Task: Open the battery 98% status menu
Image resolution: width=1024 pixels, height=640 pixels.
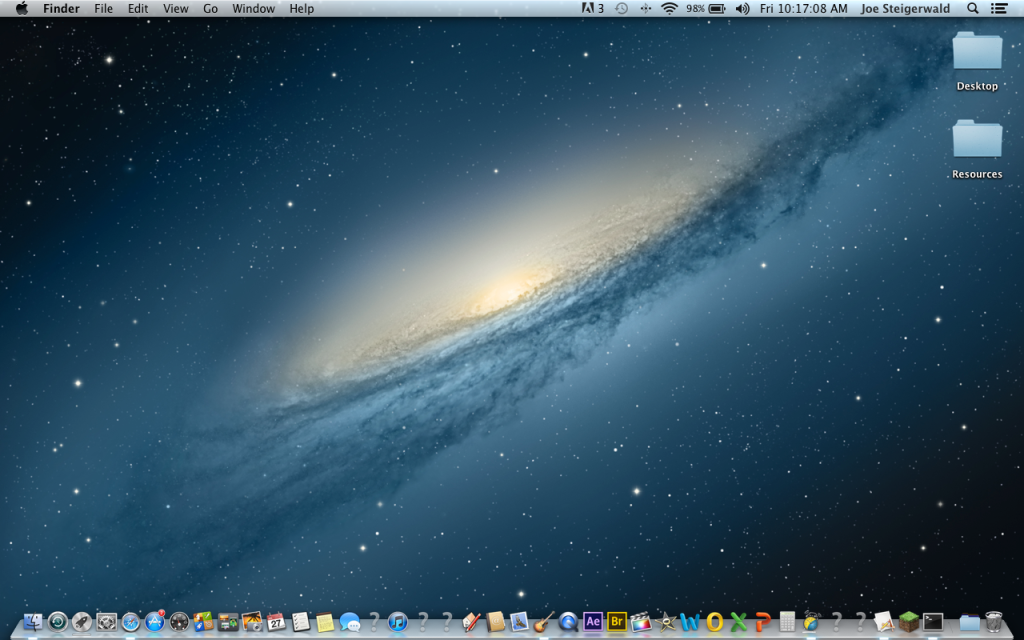Action: [x=706, y=8]
